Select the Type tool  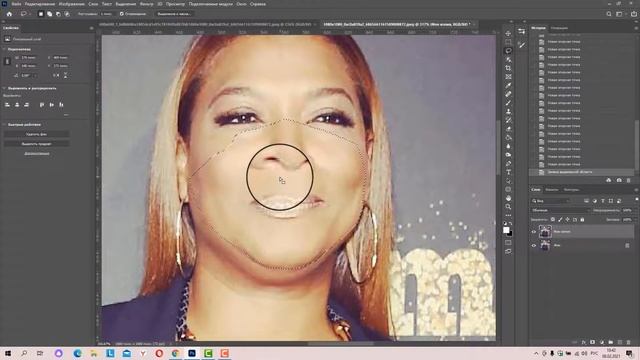tap(508, 172)
